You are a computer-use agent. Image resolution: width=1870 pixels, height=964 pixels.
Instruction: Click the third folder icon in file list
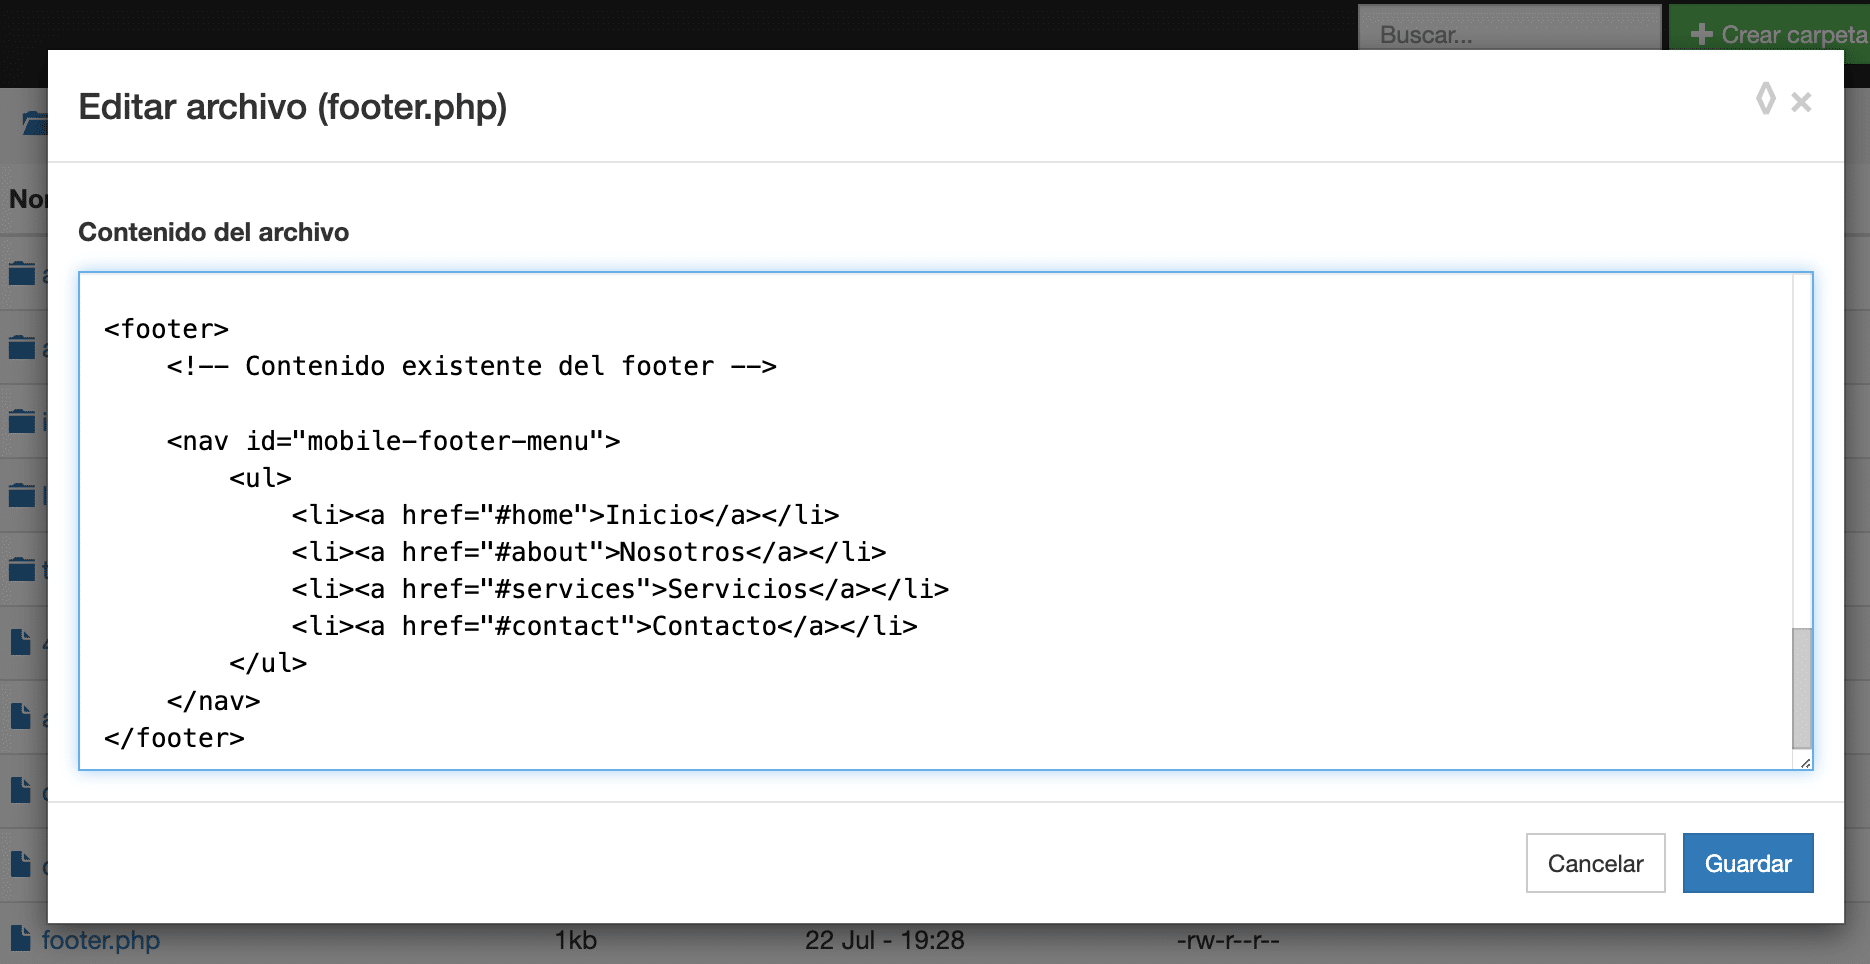(x=22, y=422)
